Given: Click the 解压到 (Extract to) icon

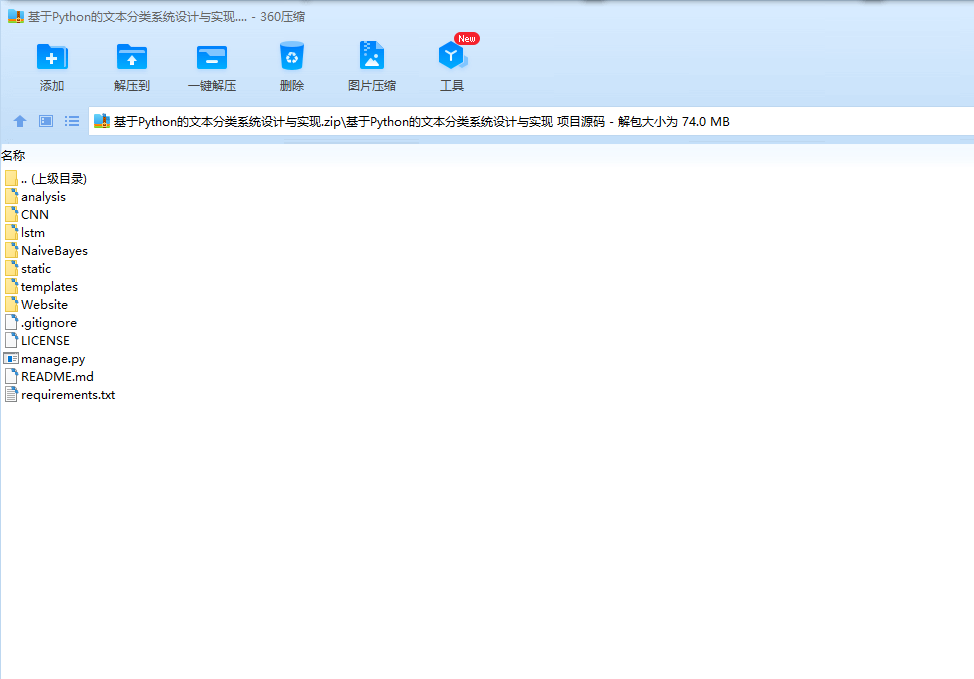Looking at the screenshot, I should click(132, 57).
